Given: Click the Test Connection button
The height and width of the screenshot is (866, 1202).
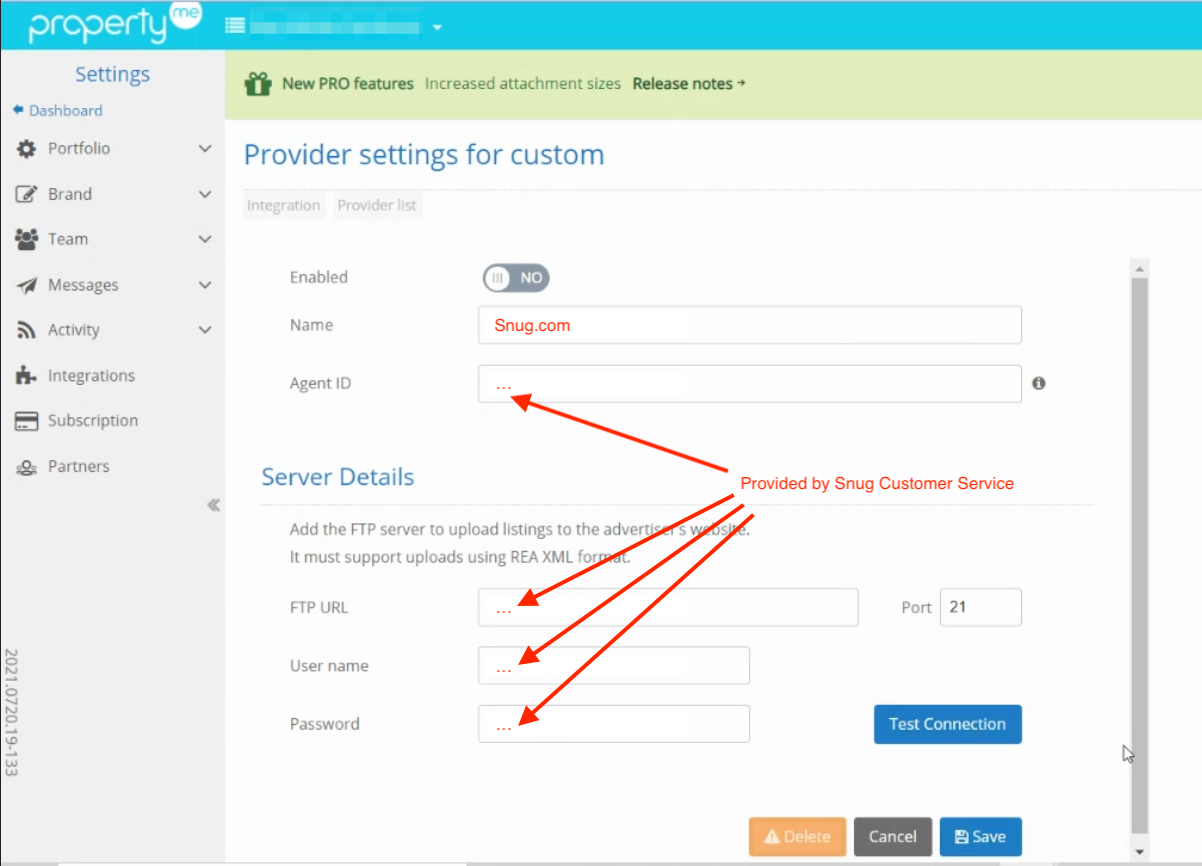Looking at the screenshot, I should (948, 724).
